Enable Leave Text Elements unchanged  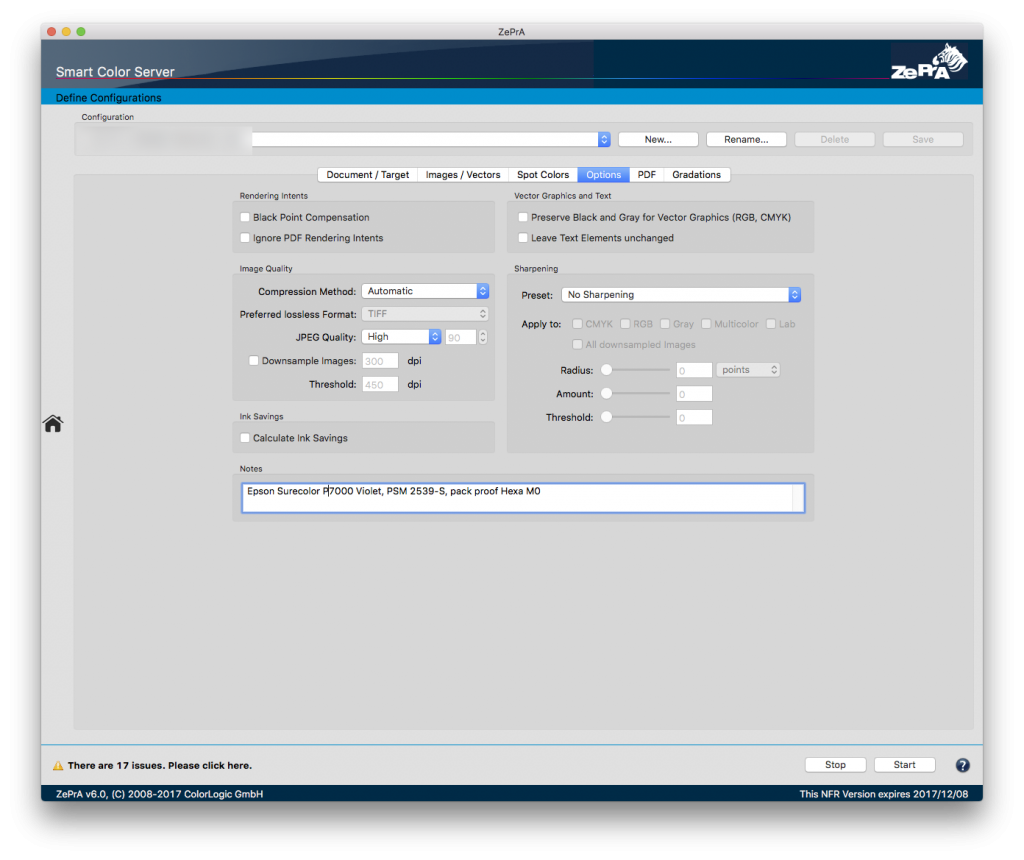[523, 238]
